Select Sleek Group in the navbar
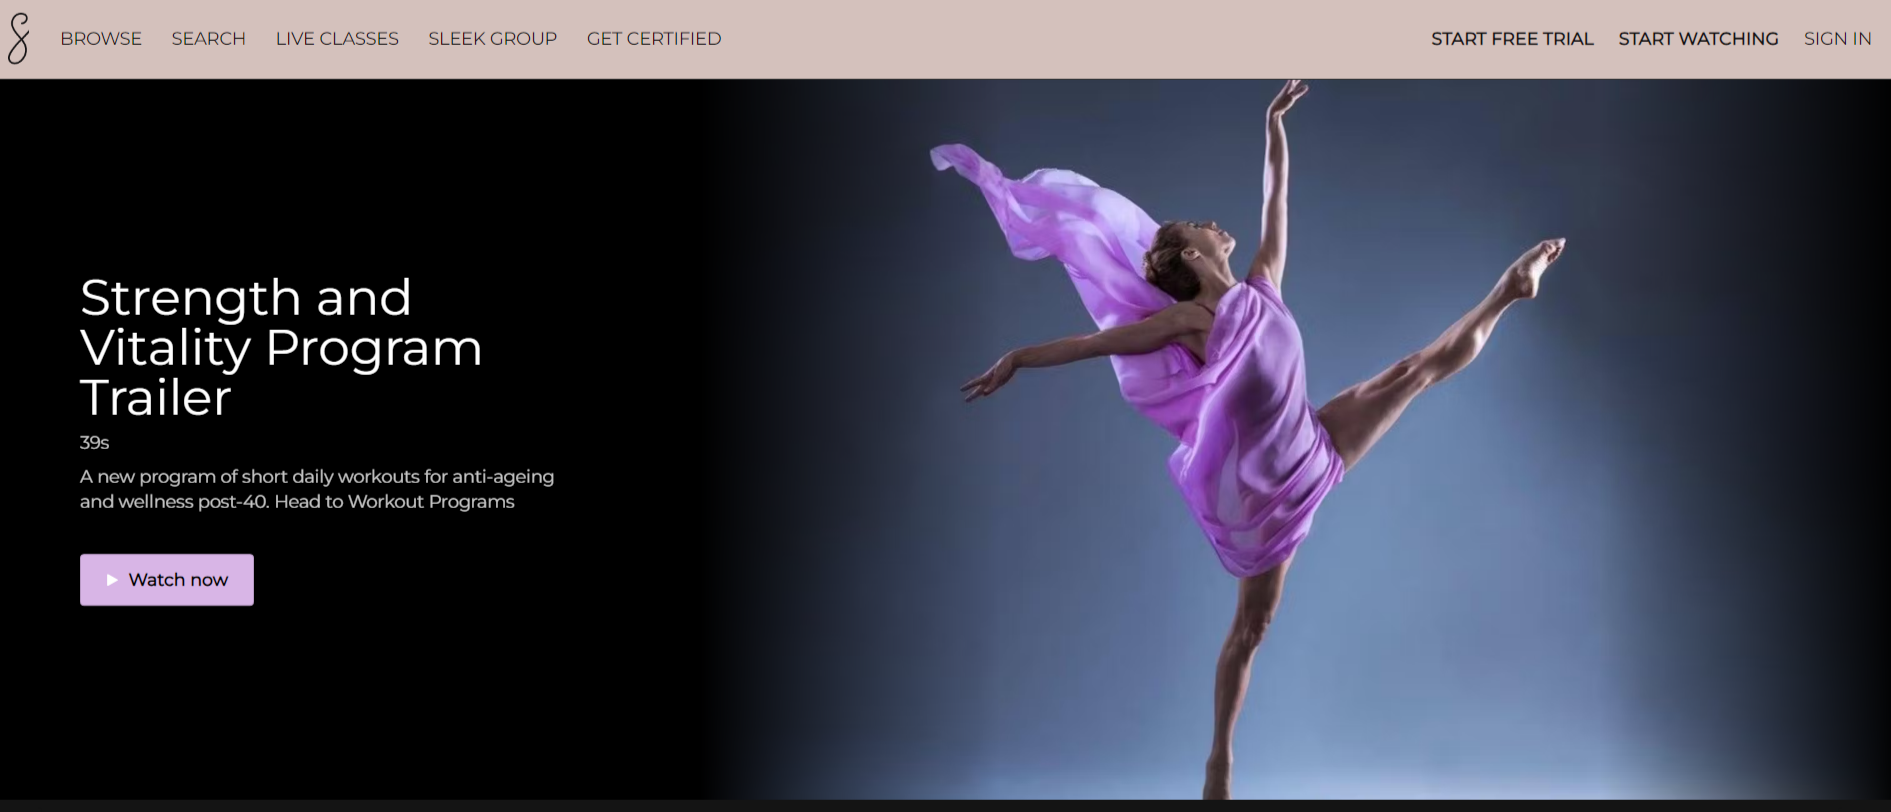1891x812 pixels. pos(492,39)
